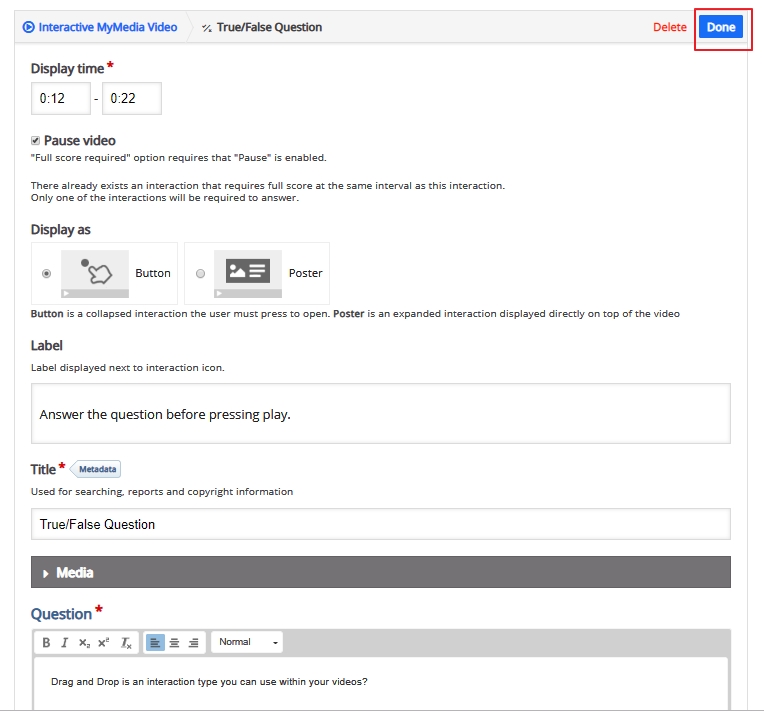Click the Metadata tag beside Title
Viewport: 764px width, 714px height.
point(96,469)
